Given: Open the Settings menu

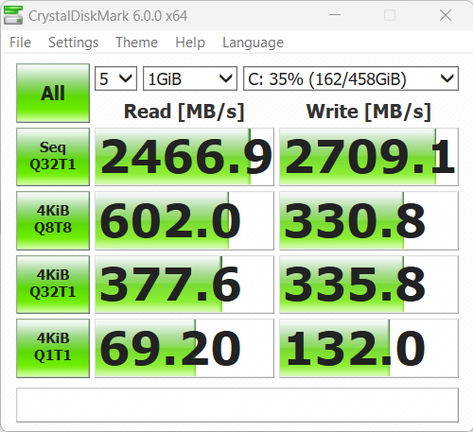Looking at the screenshot, I should point(73,43).
